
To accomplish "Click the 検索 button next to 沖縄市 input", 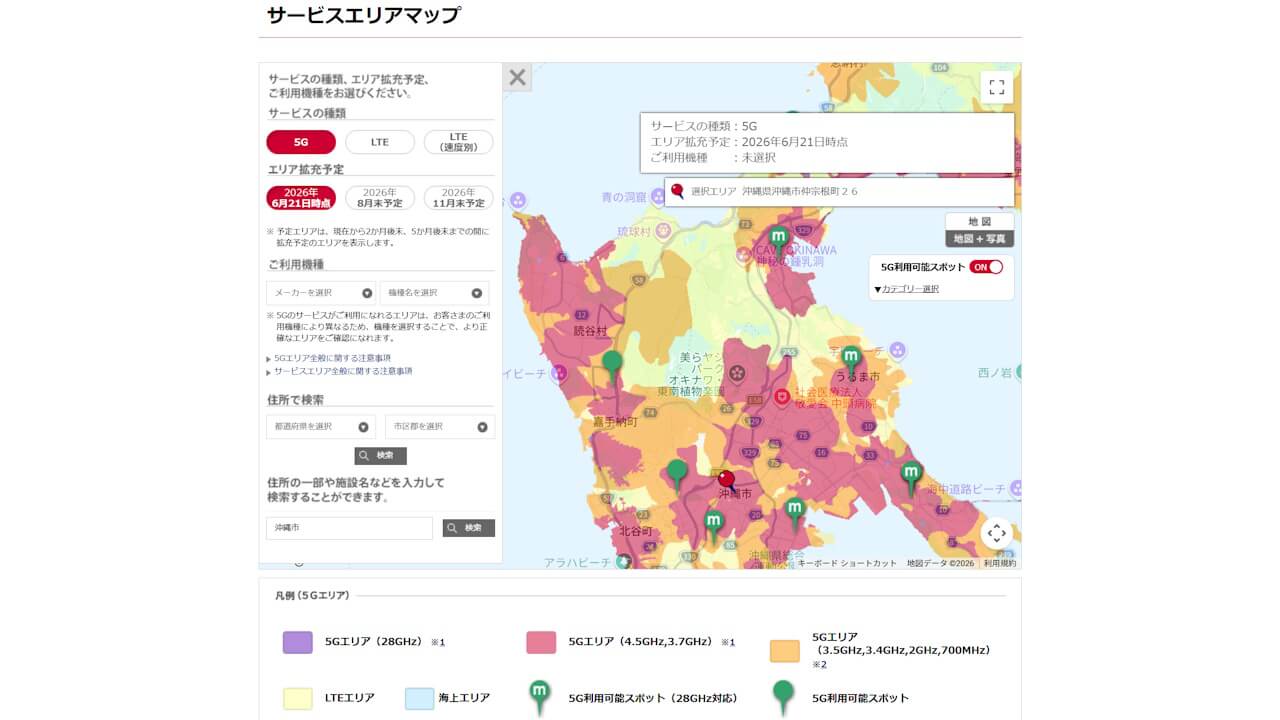I will click(469, 528).
